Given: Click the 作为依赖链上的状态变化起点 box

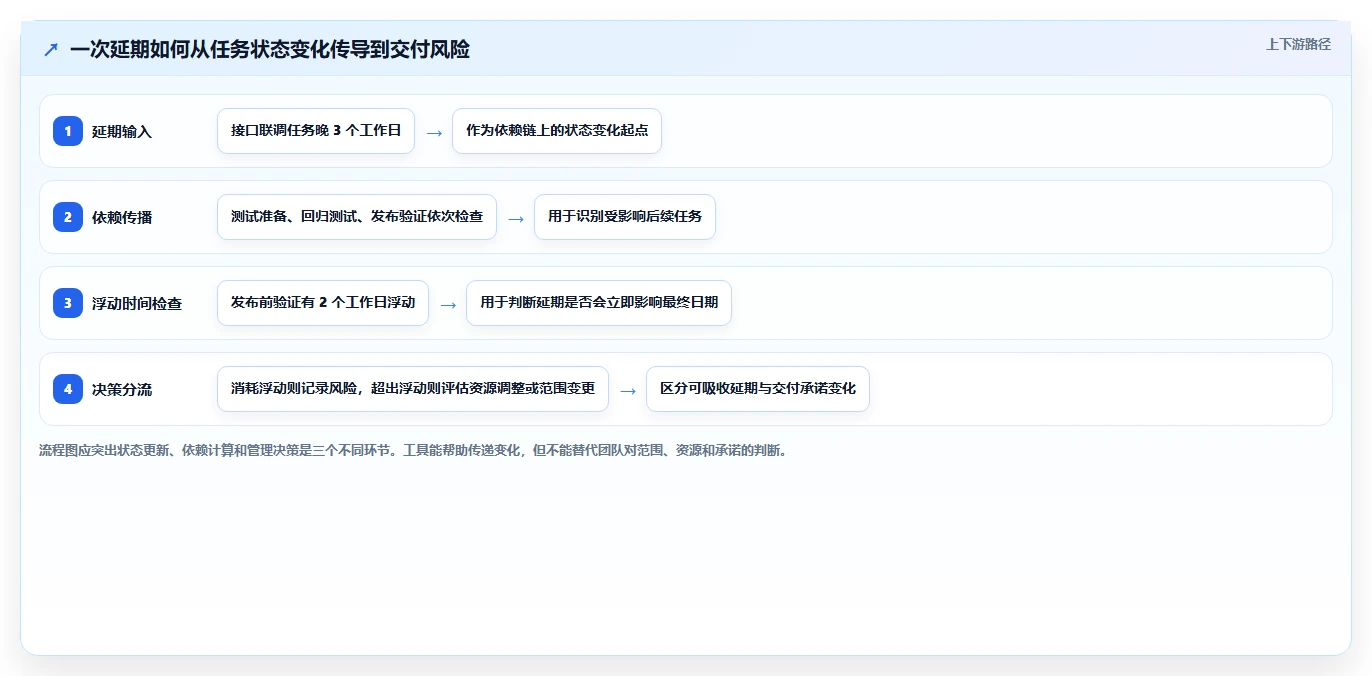Looking at the screenshot, I should 557,131.
